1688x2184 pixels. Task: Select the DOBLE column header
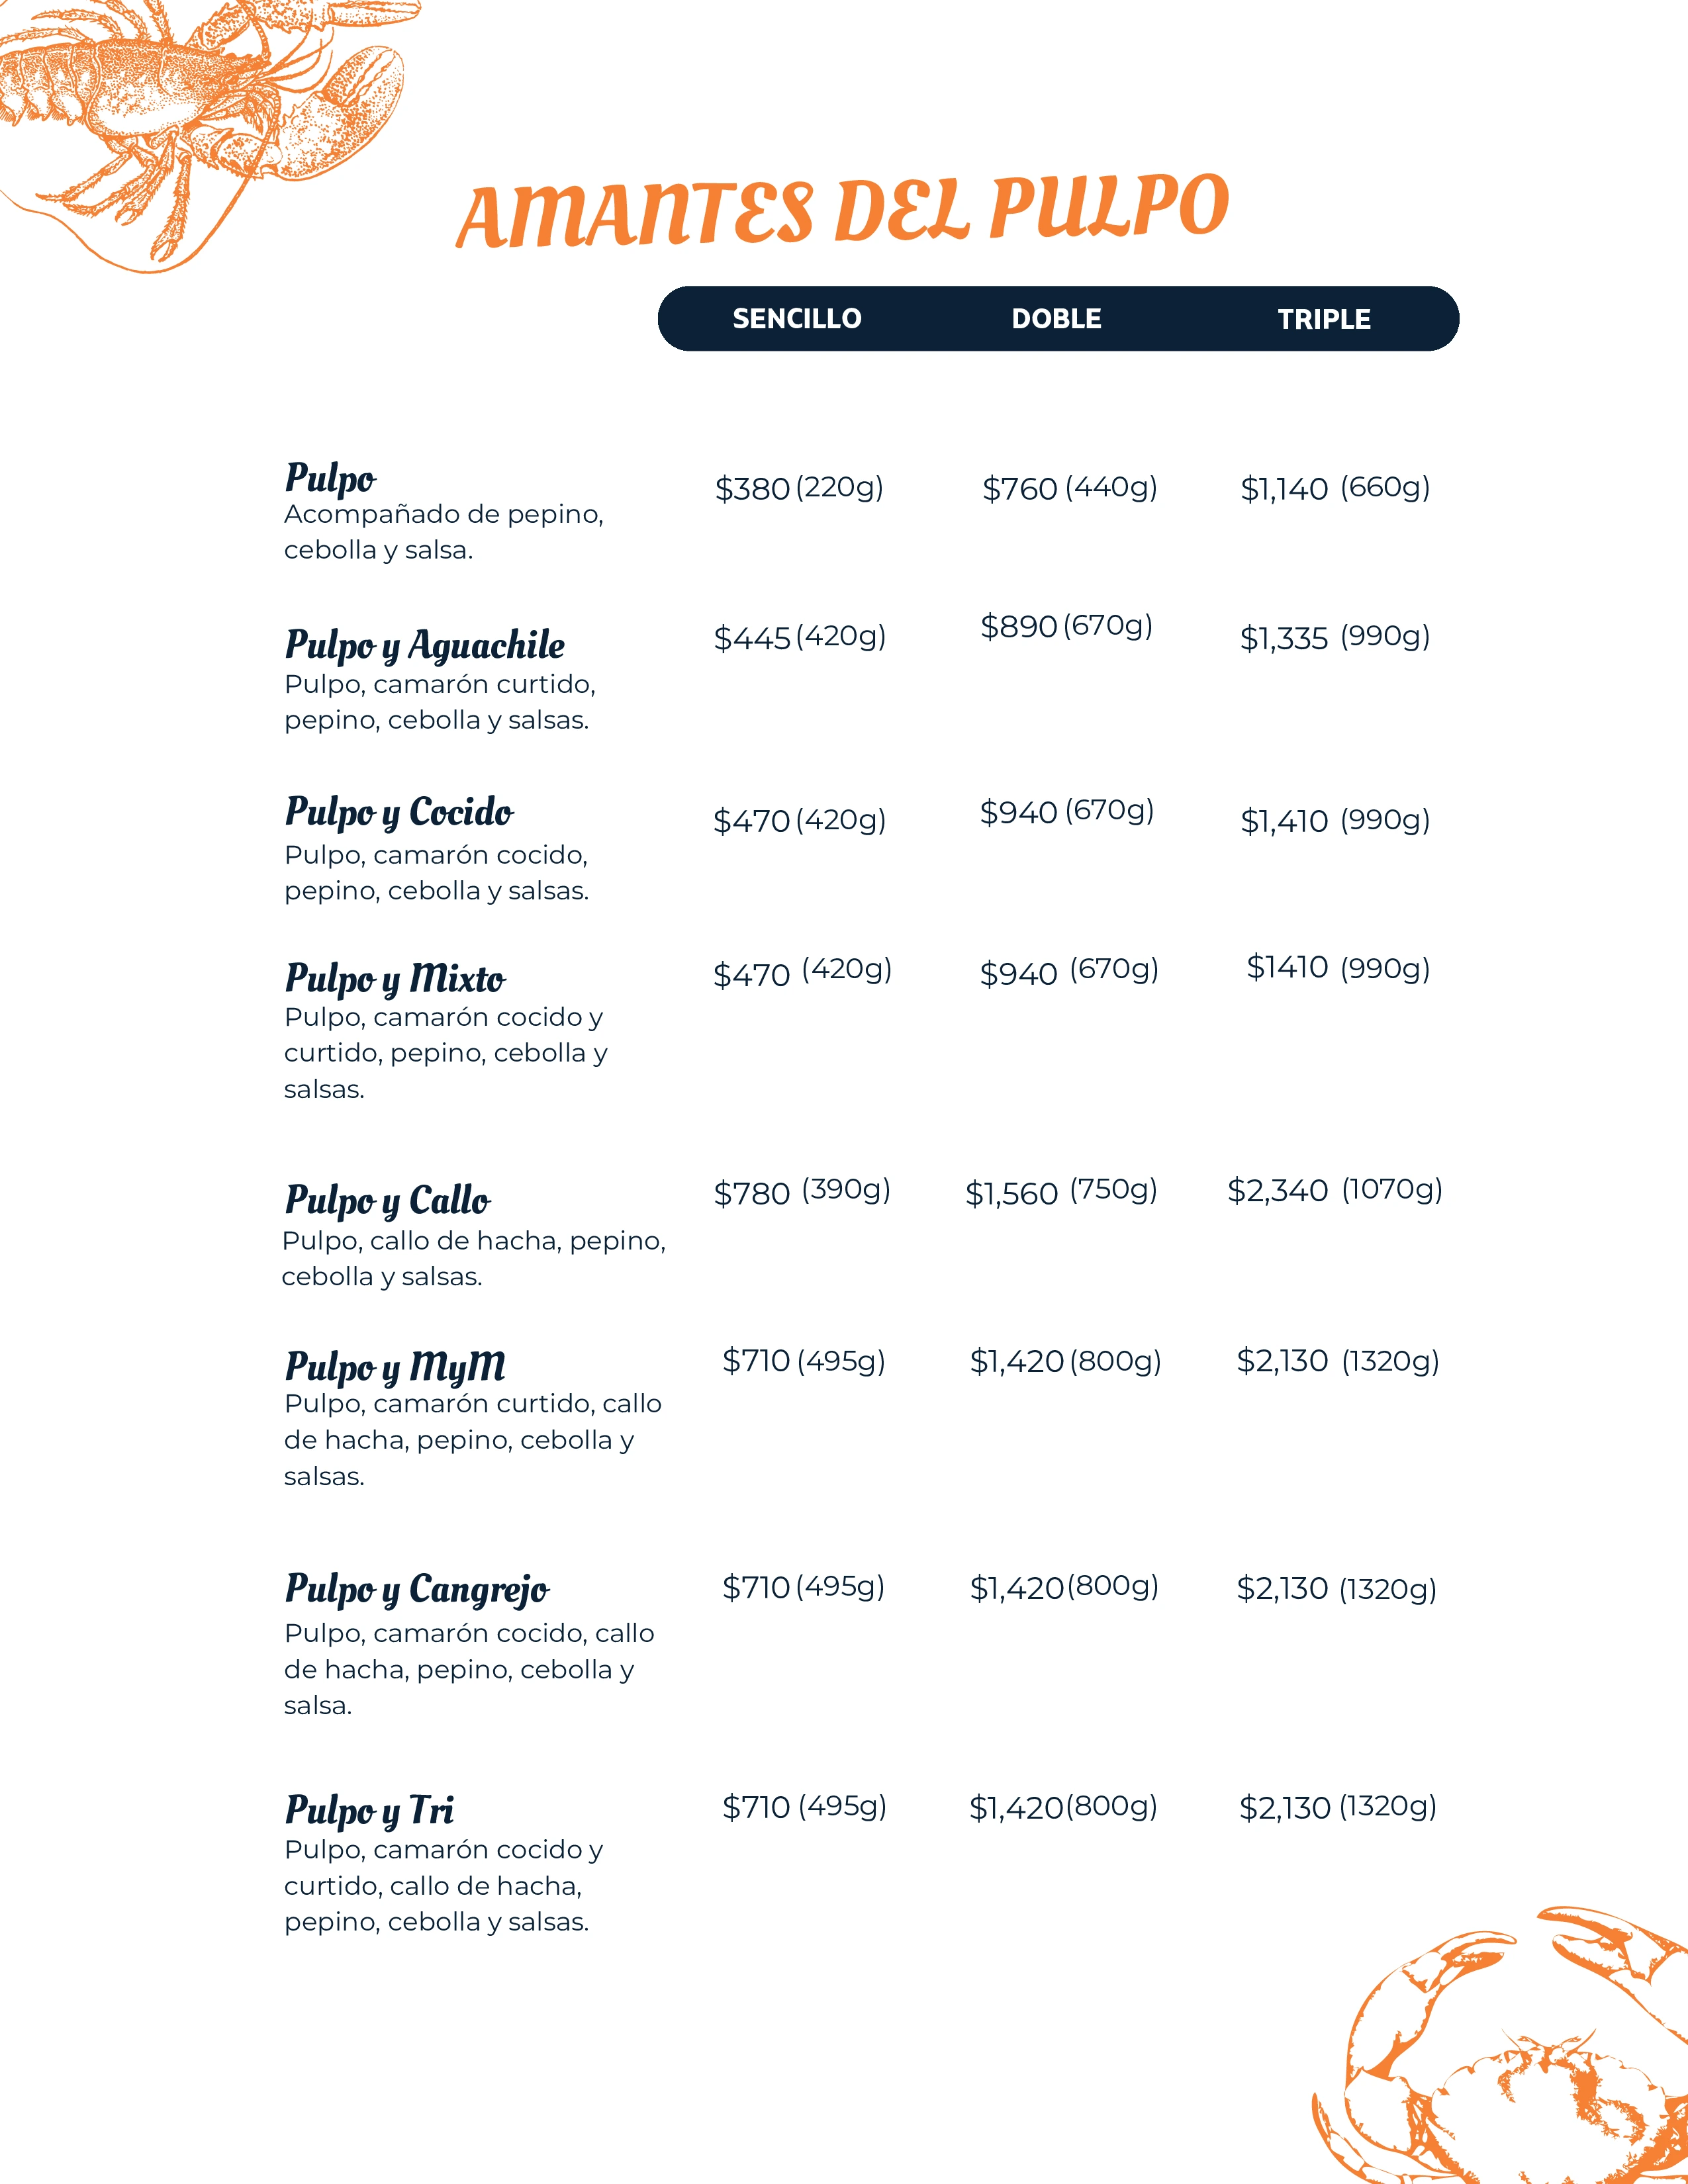(x=1056, y=319)
